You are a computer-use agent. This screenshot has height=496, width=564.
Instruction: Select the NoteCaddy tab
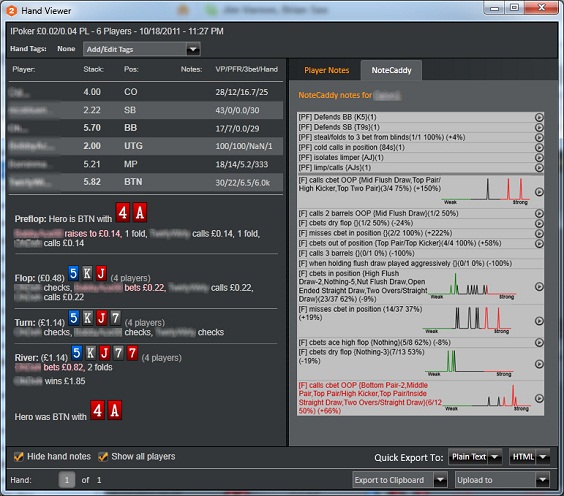click(391, 70)
